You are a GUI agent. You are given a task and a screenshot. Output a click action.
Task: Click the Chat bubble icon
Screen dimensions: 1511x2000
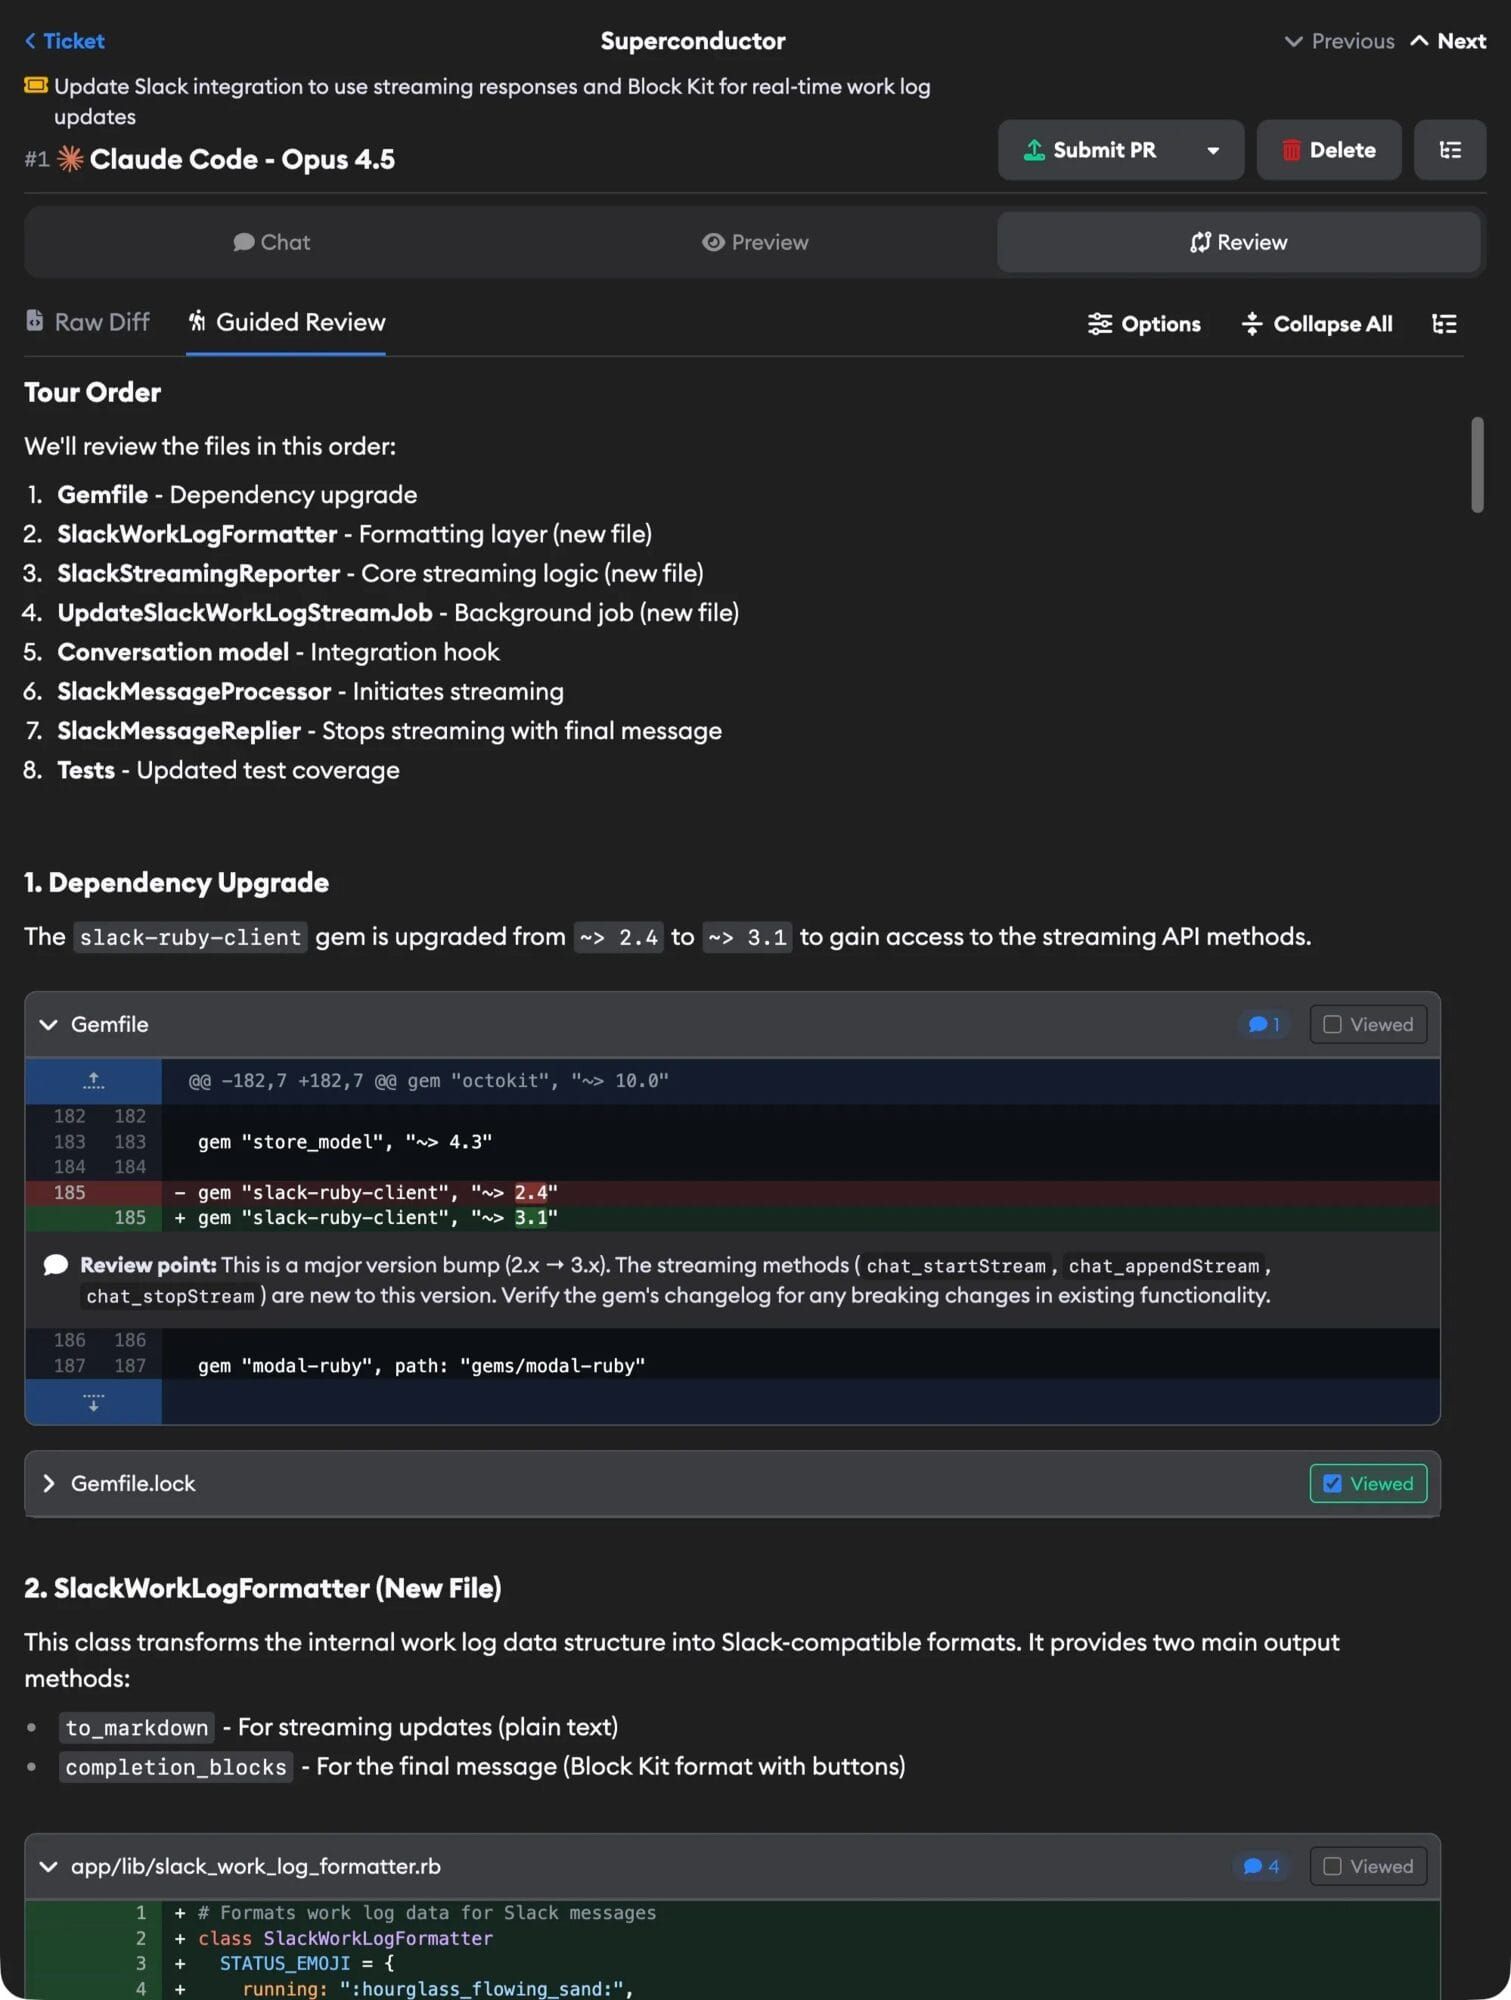pos(243,242)
